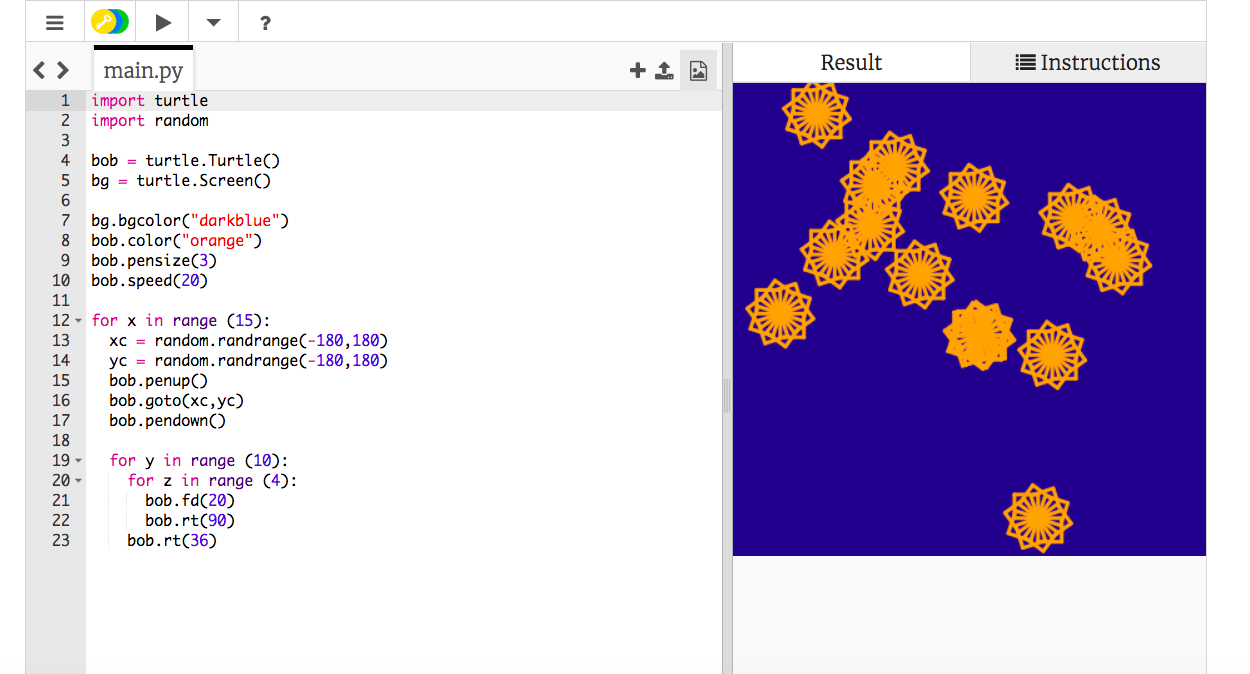This screenshot has width=1250, height=674.
Task: Click the 'bob.fd(20)' line
Action: pos(190,500)
